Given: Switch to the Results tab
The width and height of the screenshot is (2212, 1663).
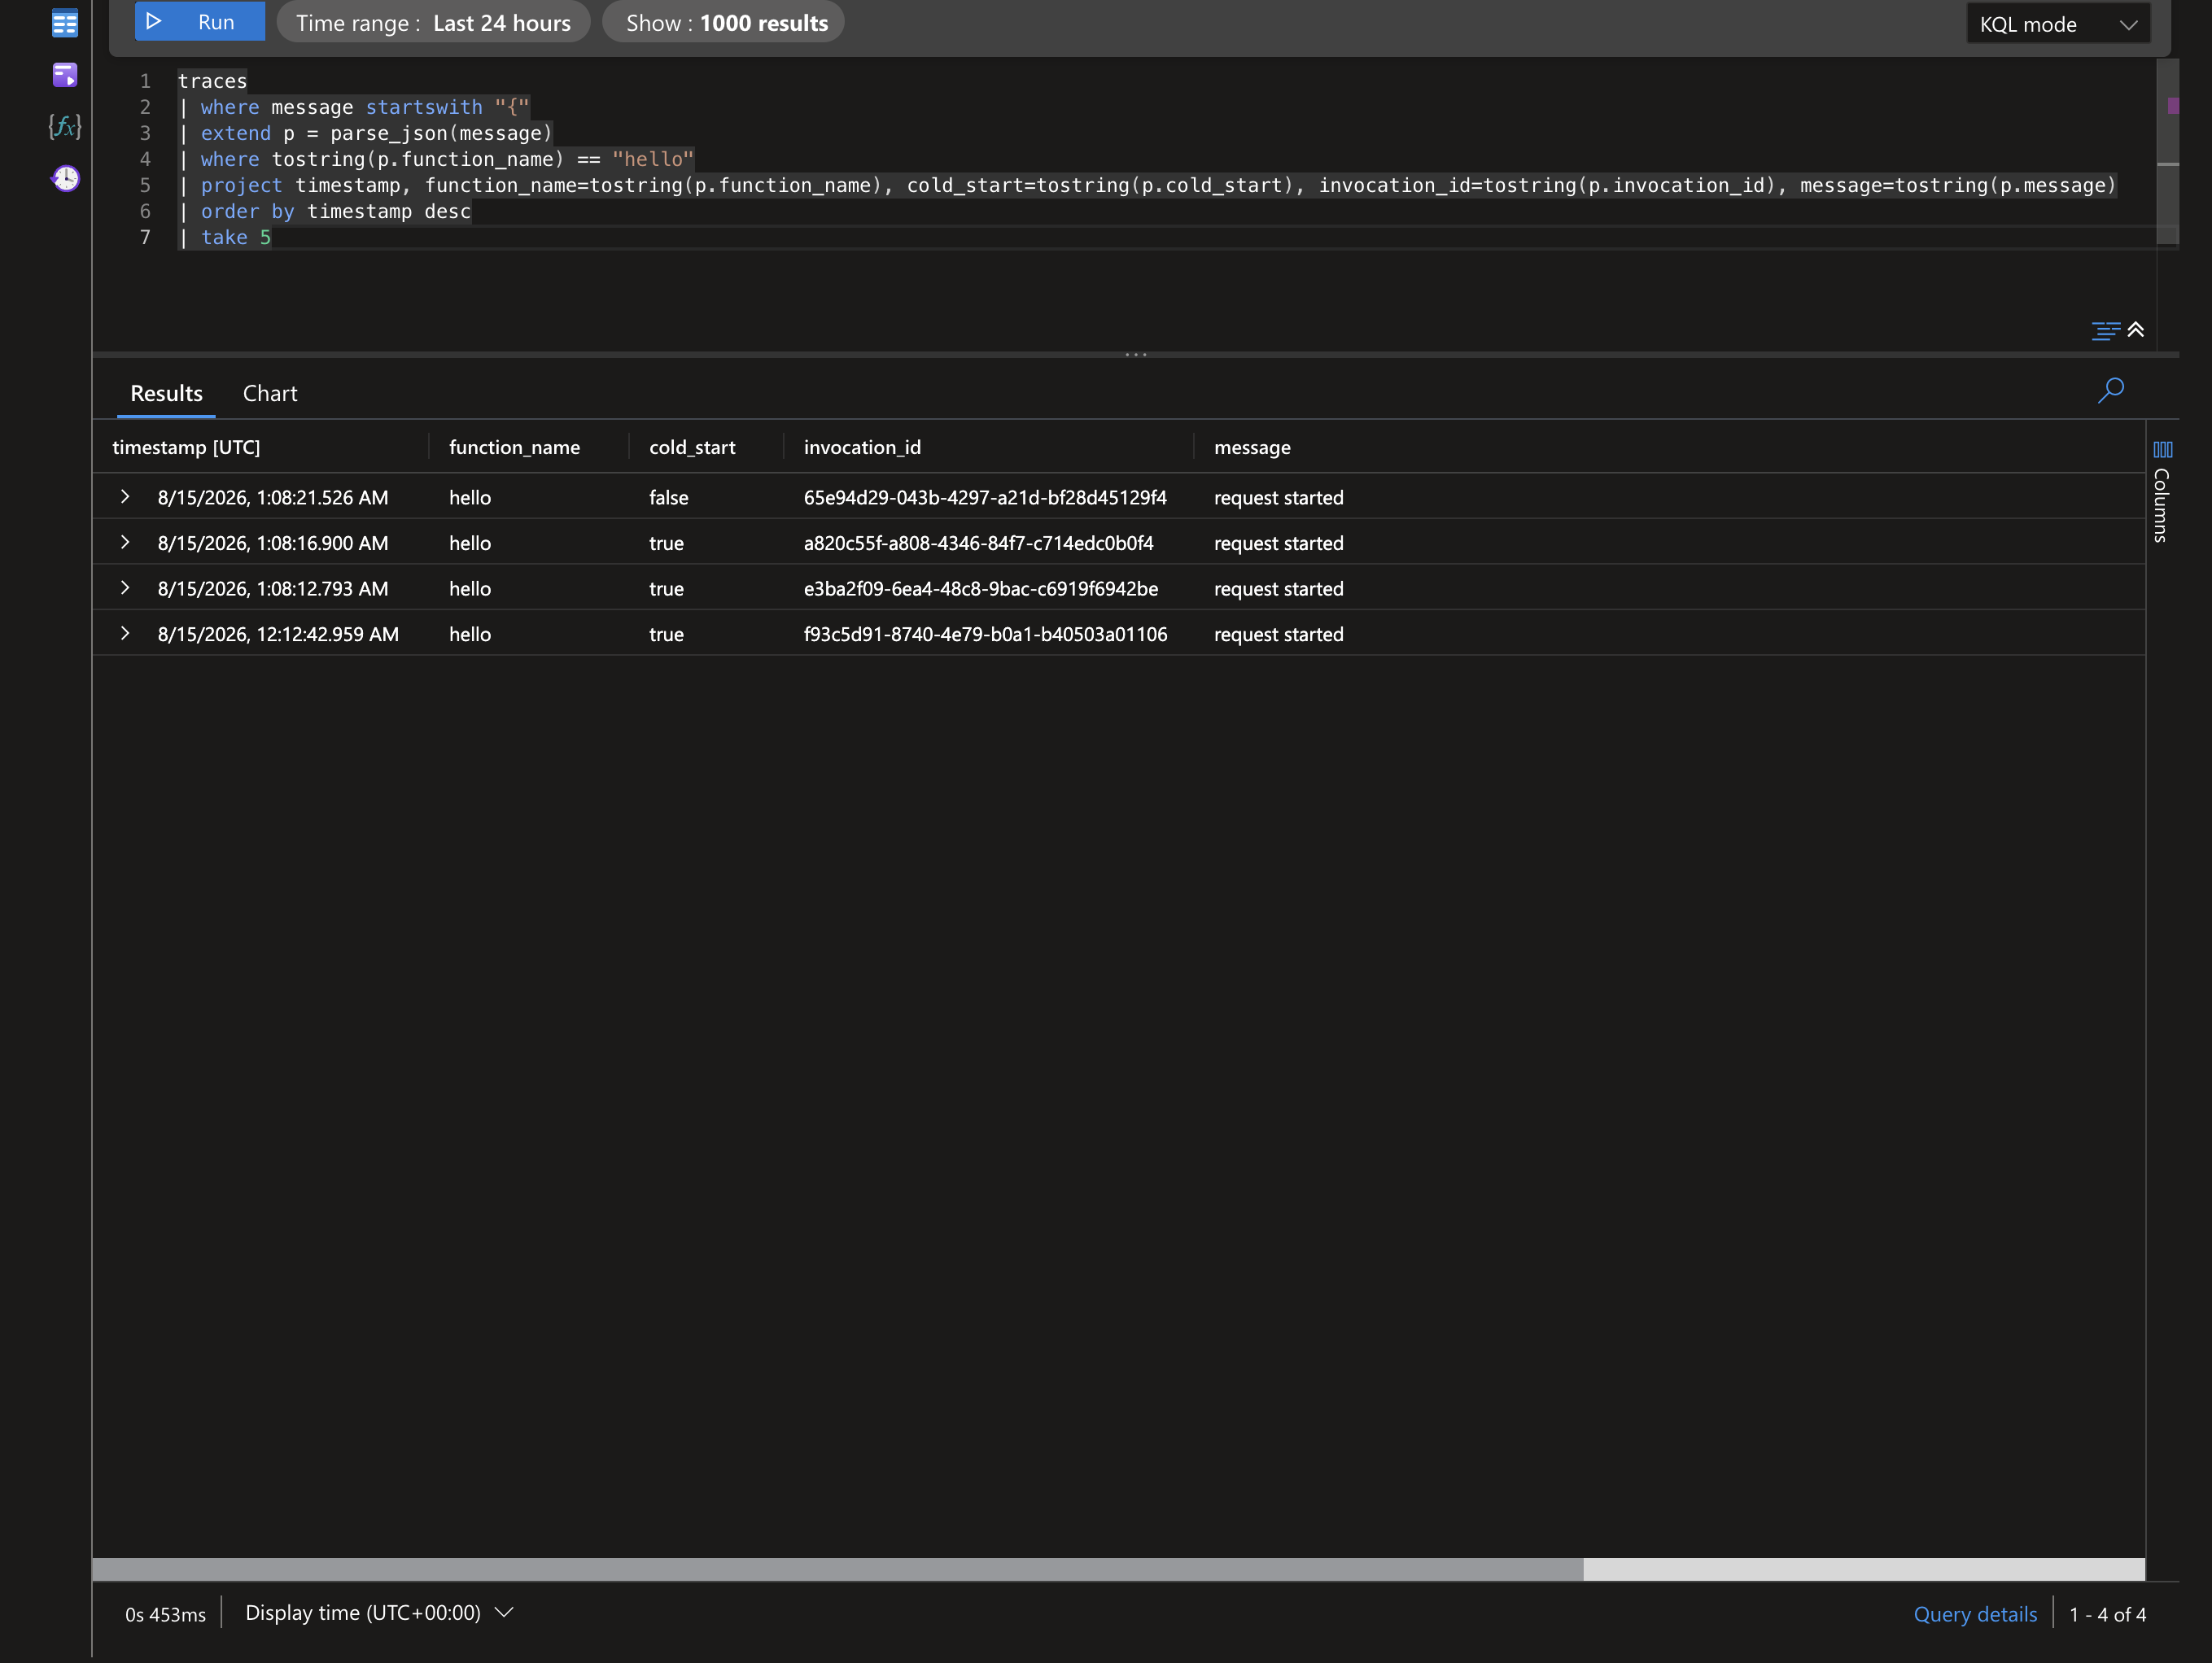Looking at the screenshot, I should [166, 393].
